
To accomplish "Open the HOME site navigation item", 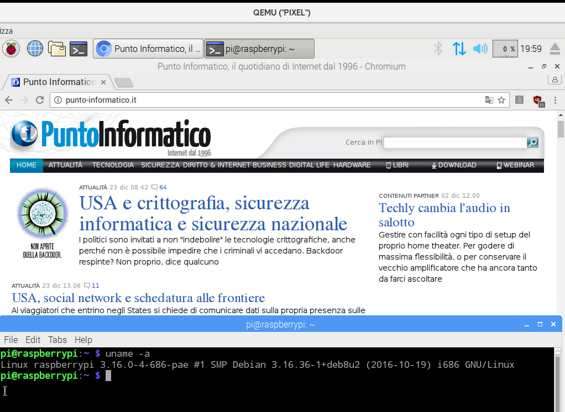I will click(x=26, y=165).
